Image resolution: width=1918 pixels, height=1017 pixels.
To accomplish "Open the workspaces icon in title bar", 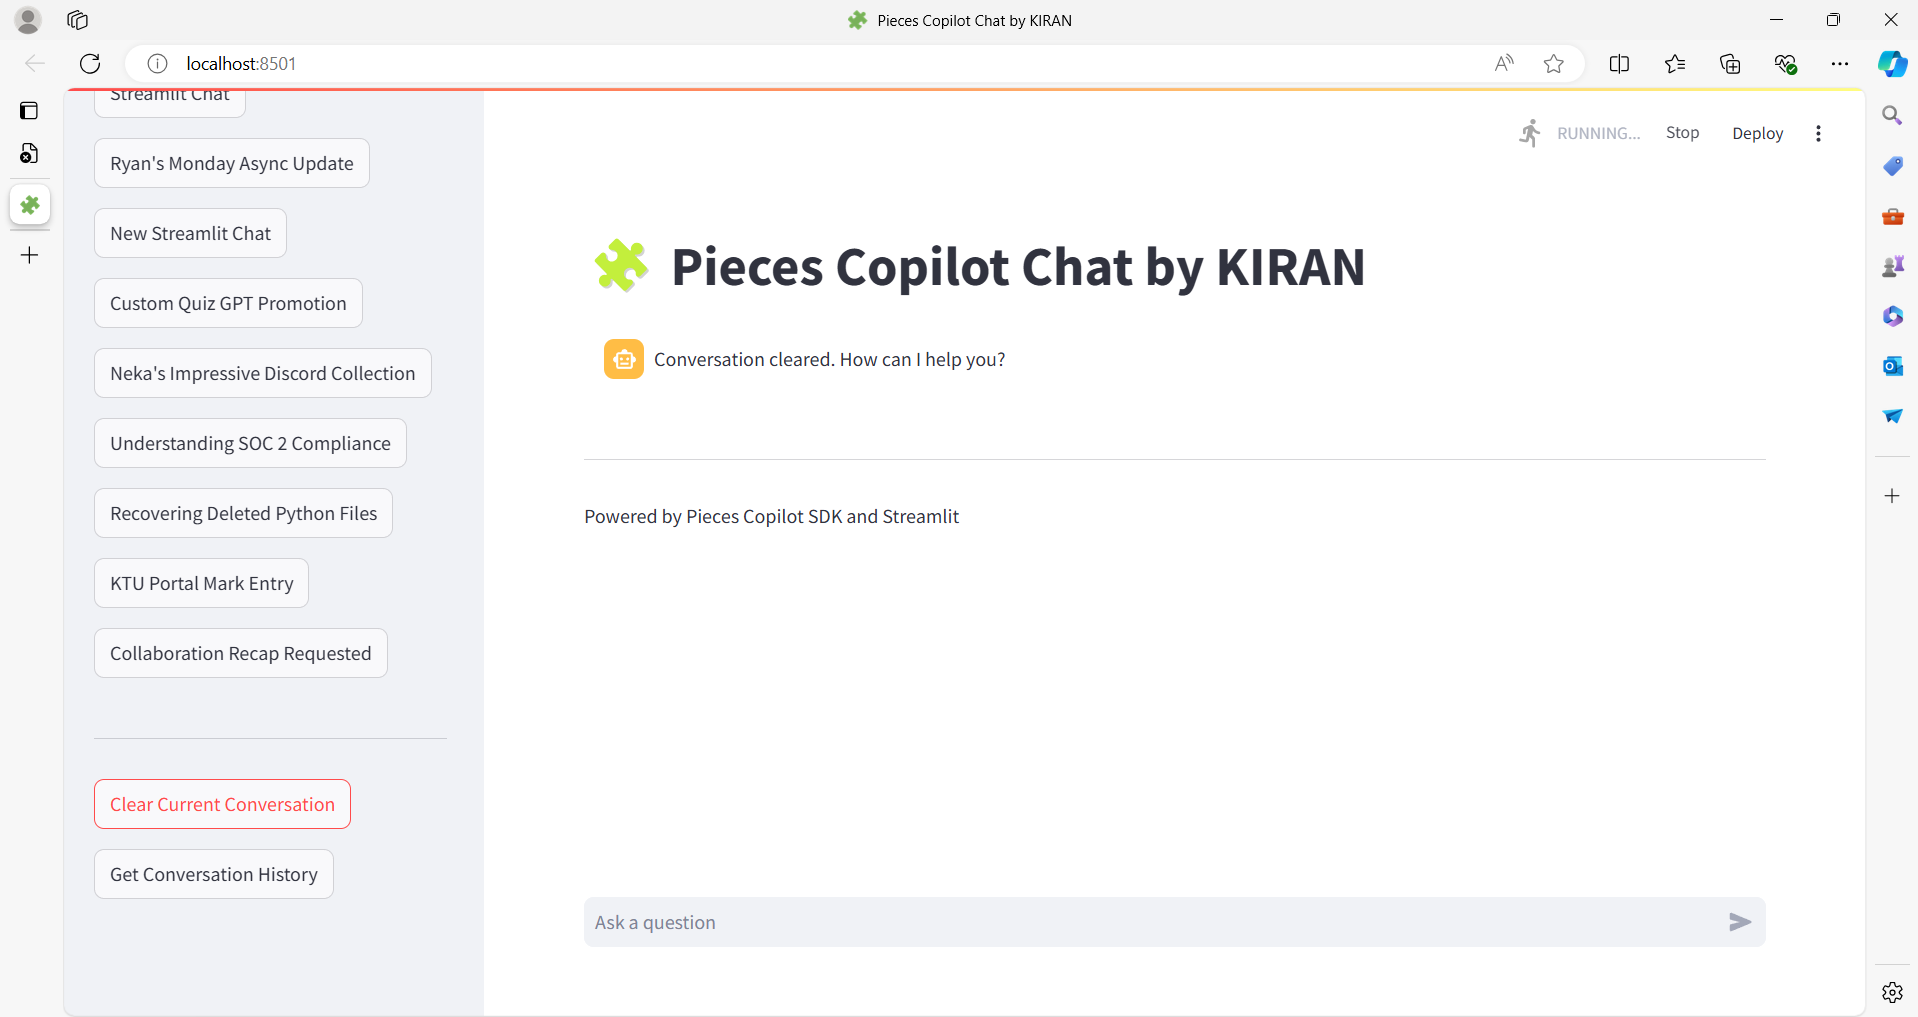I will pyautogui.click(x=78, y=20).
